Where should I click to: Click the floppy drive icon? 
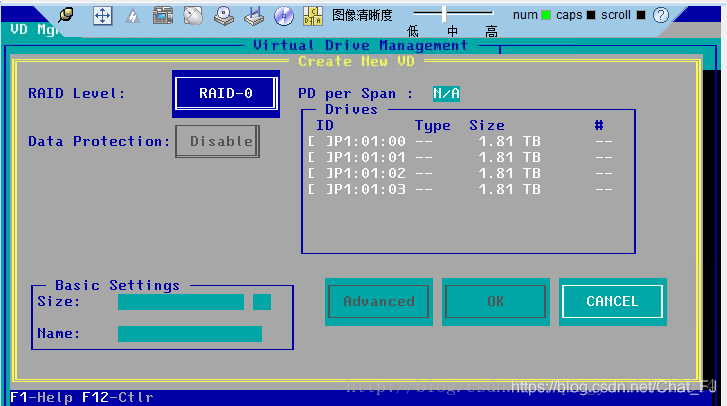254,16
